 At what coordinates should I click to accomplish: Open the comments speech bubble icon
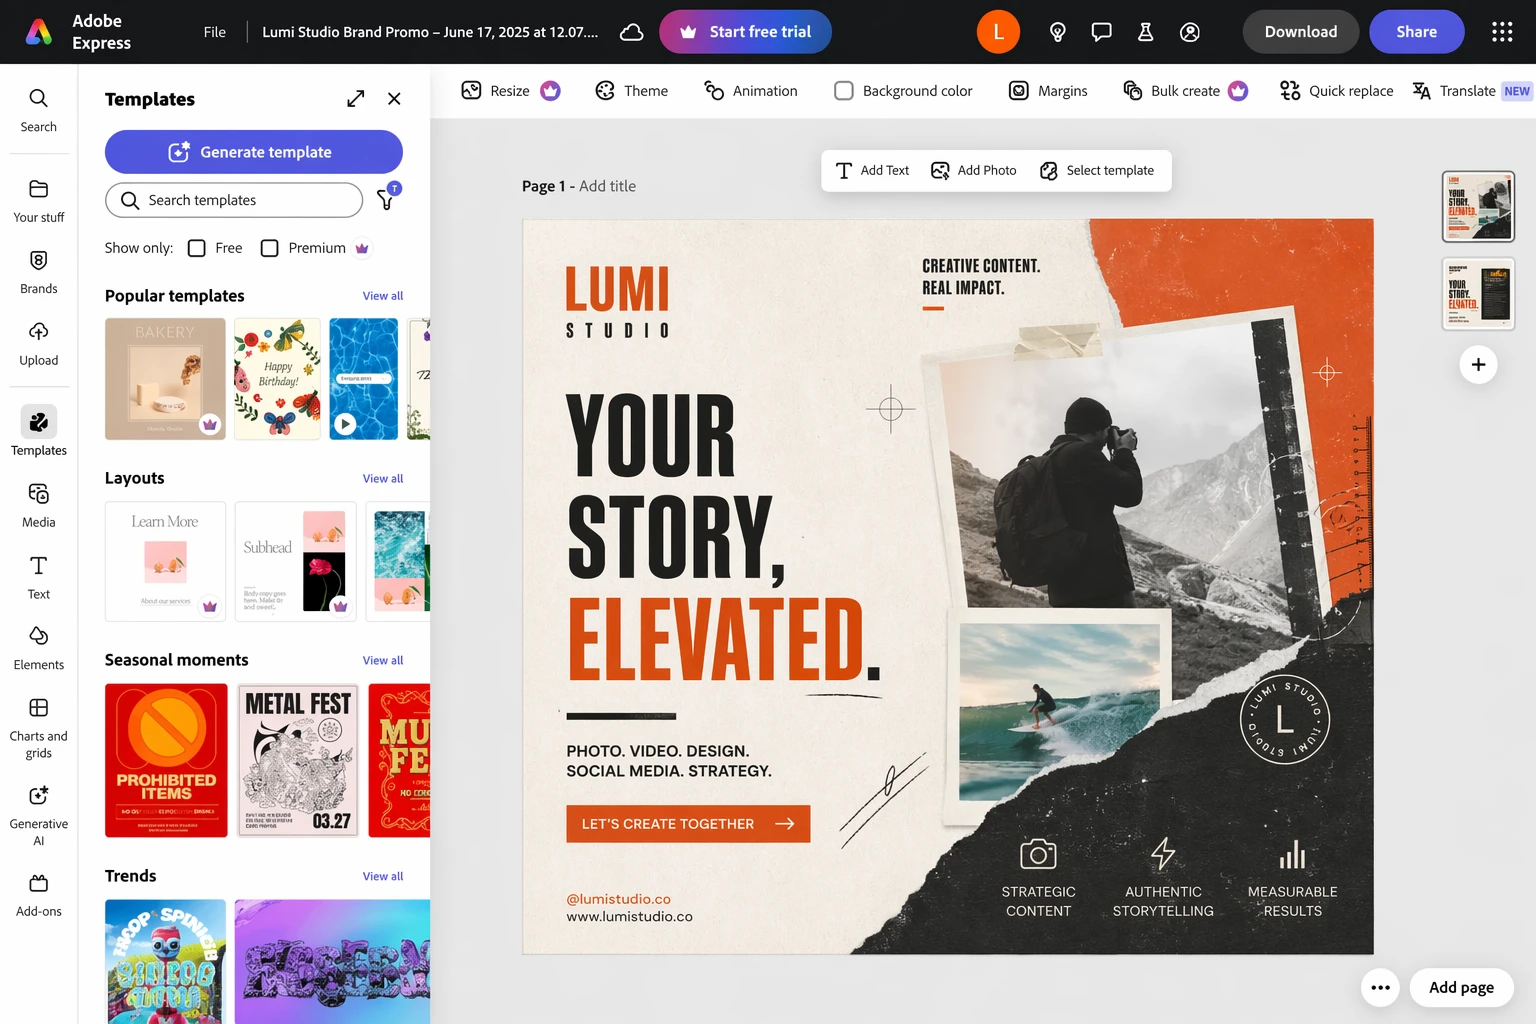[1101, 32]
